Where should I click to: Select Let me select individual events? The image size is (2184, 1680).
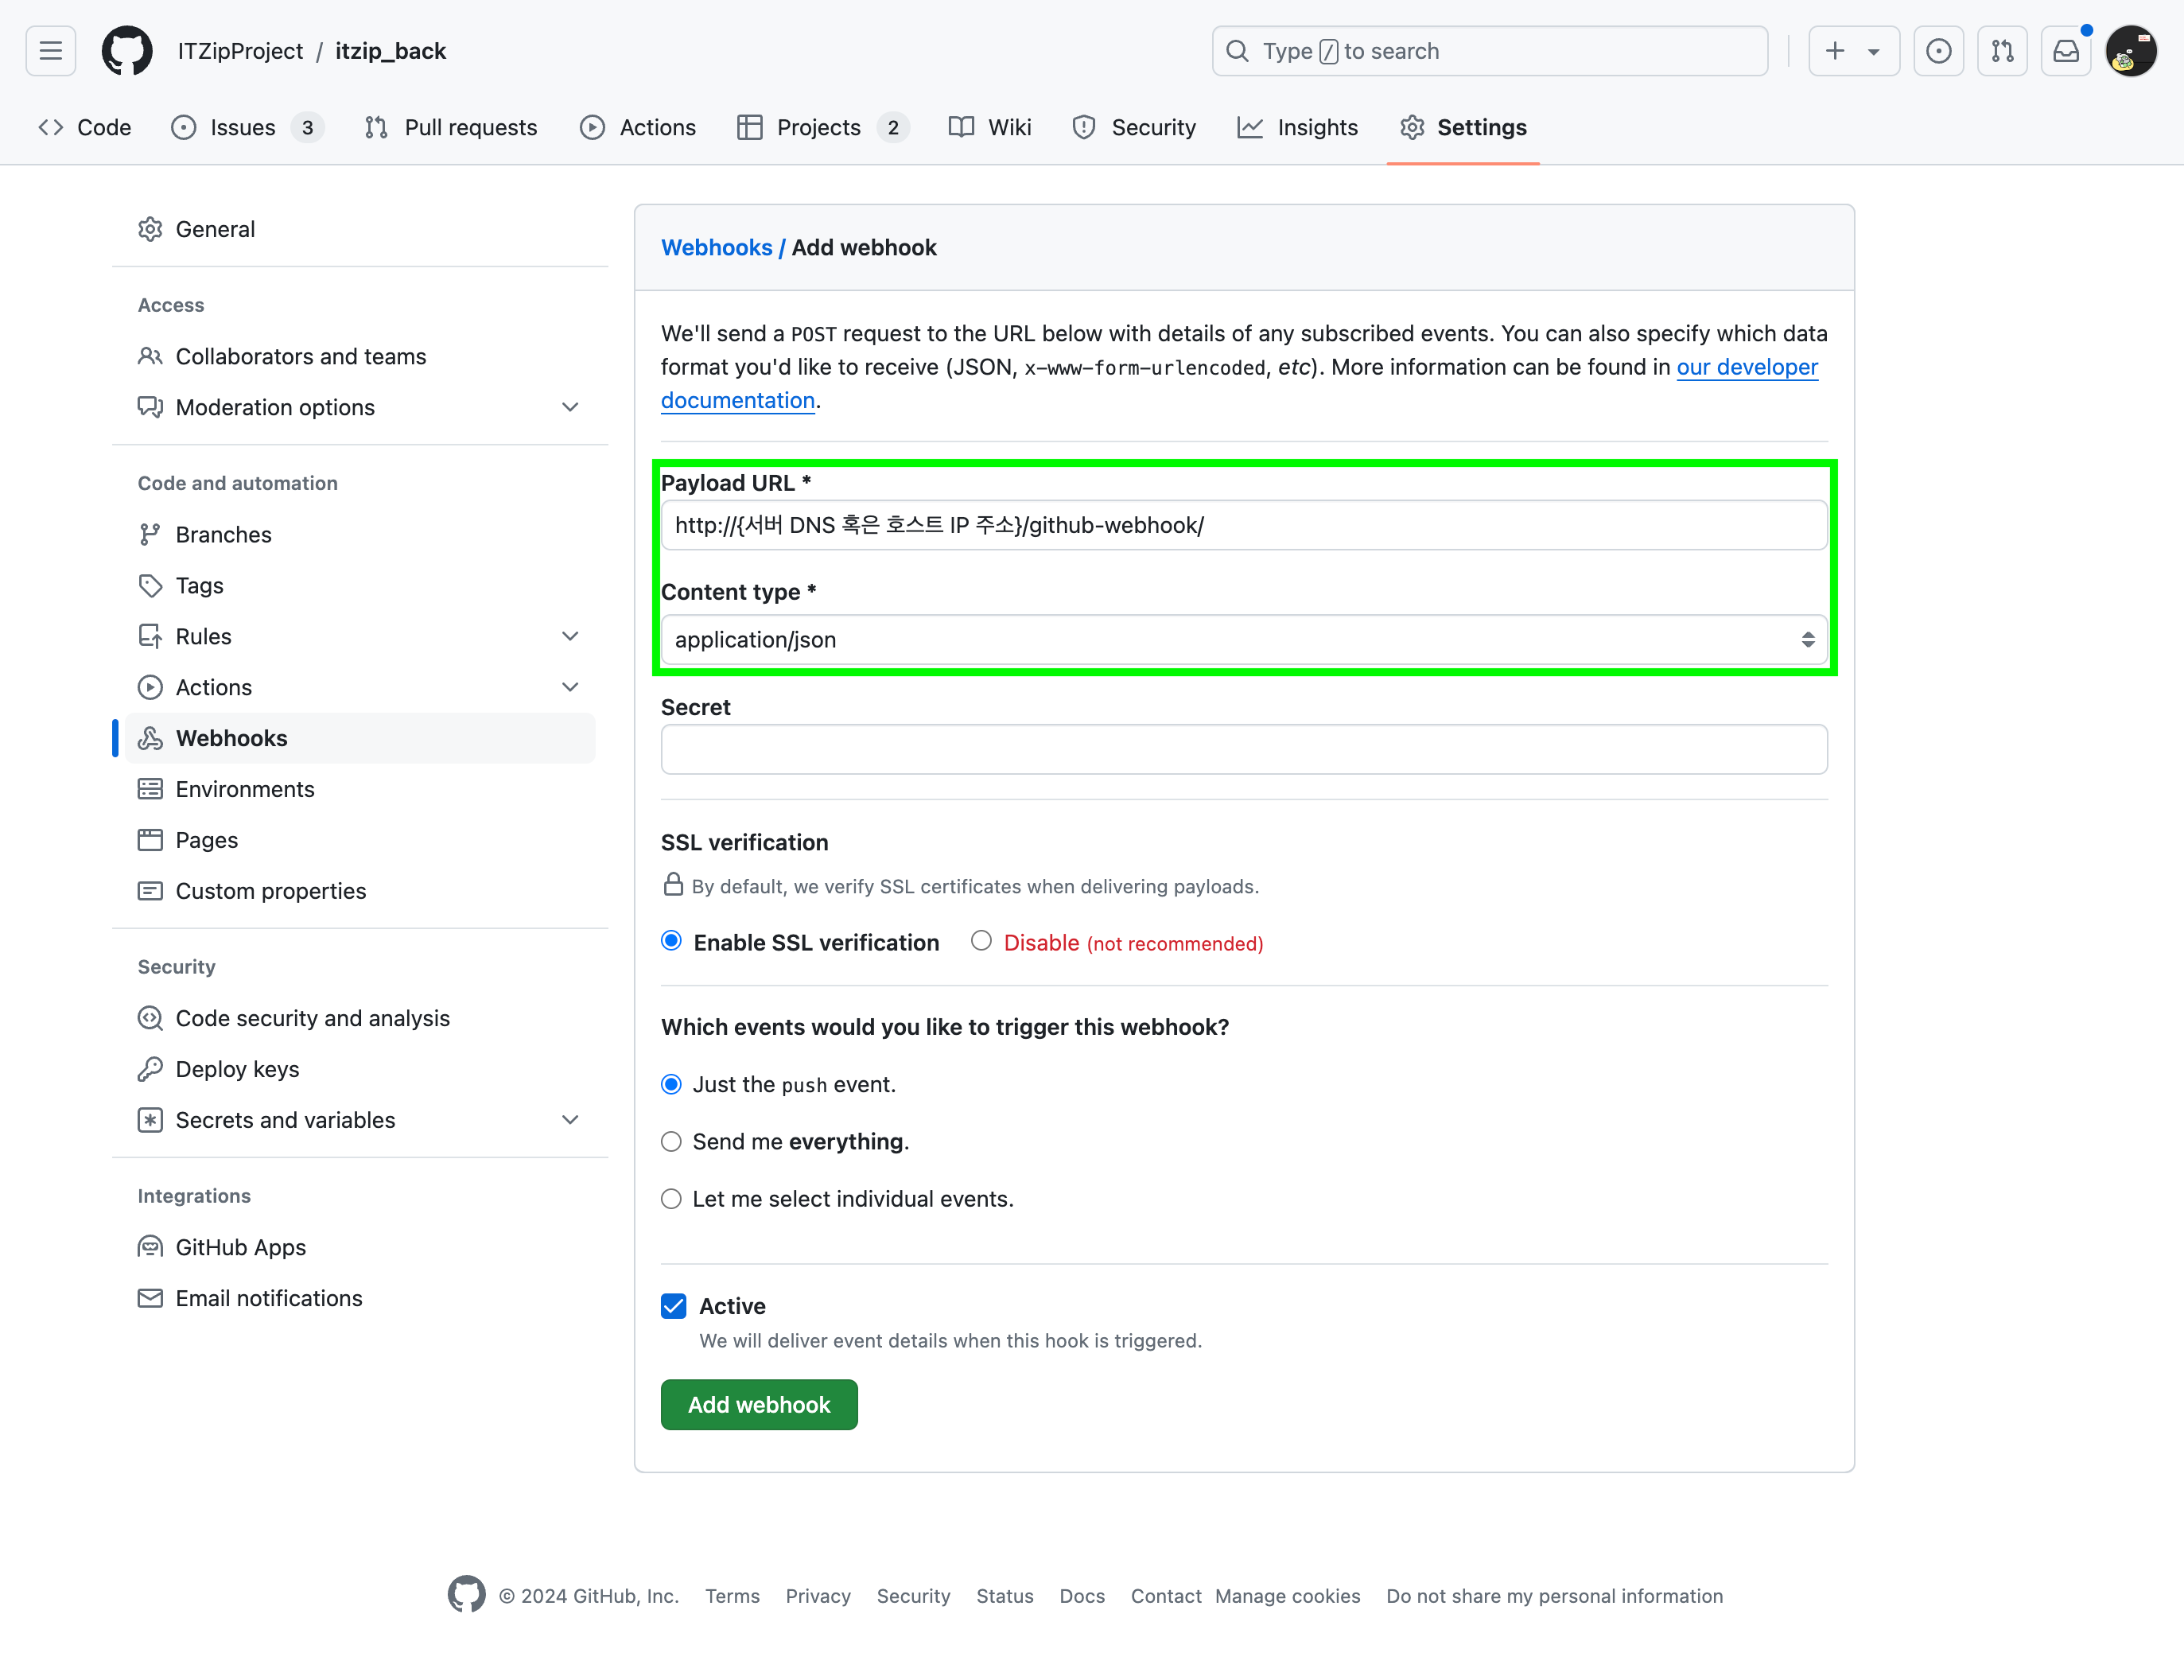pyautogui.click(x=671, y=1199)
